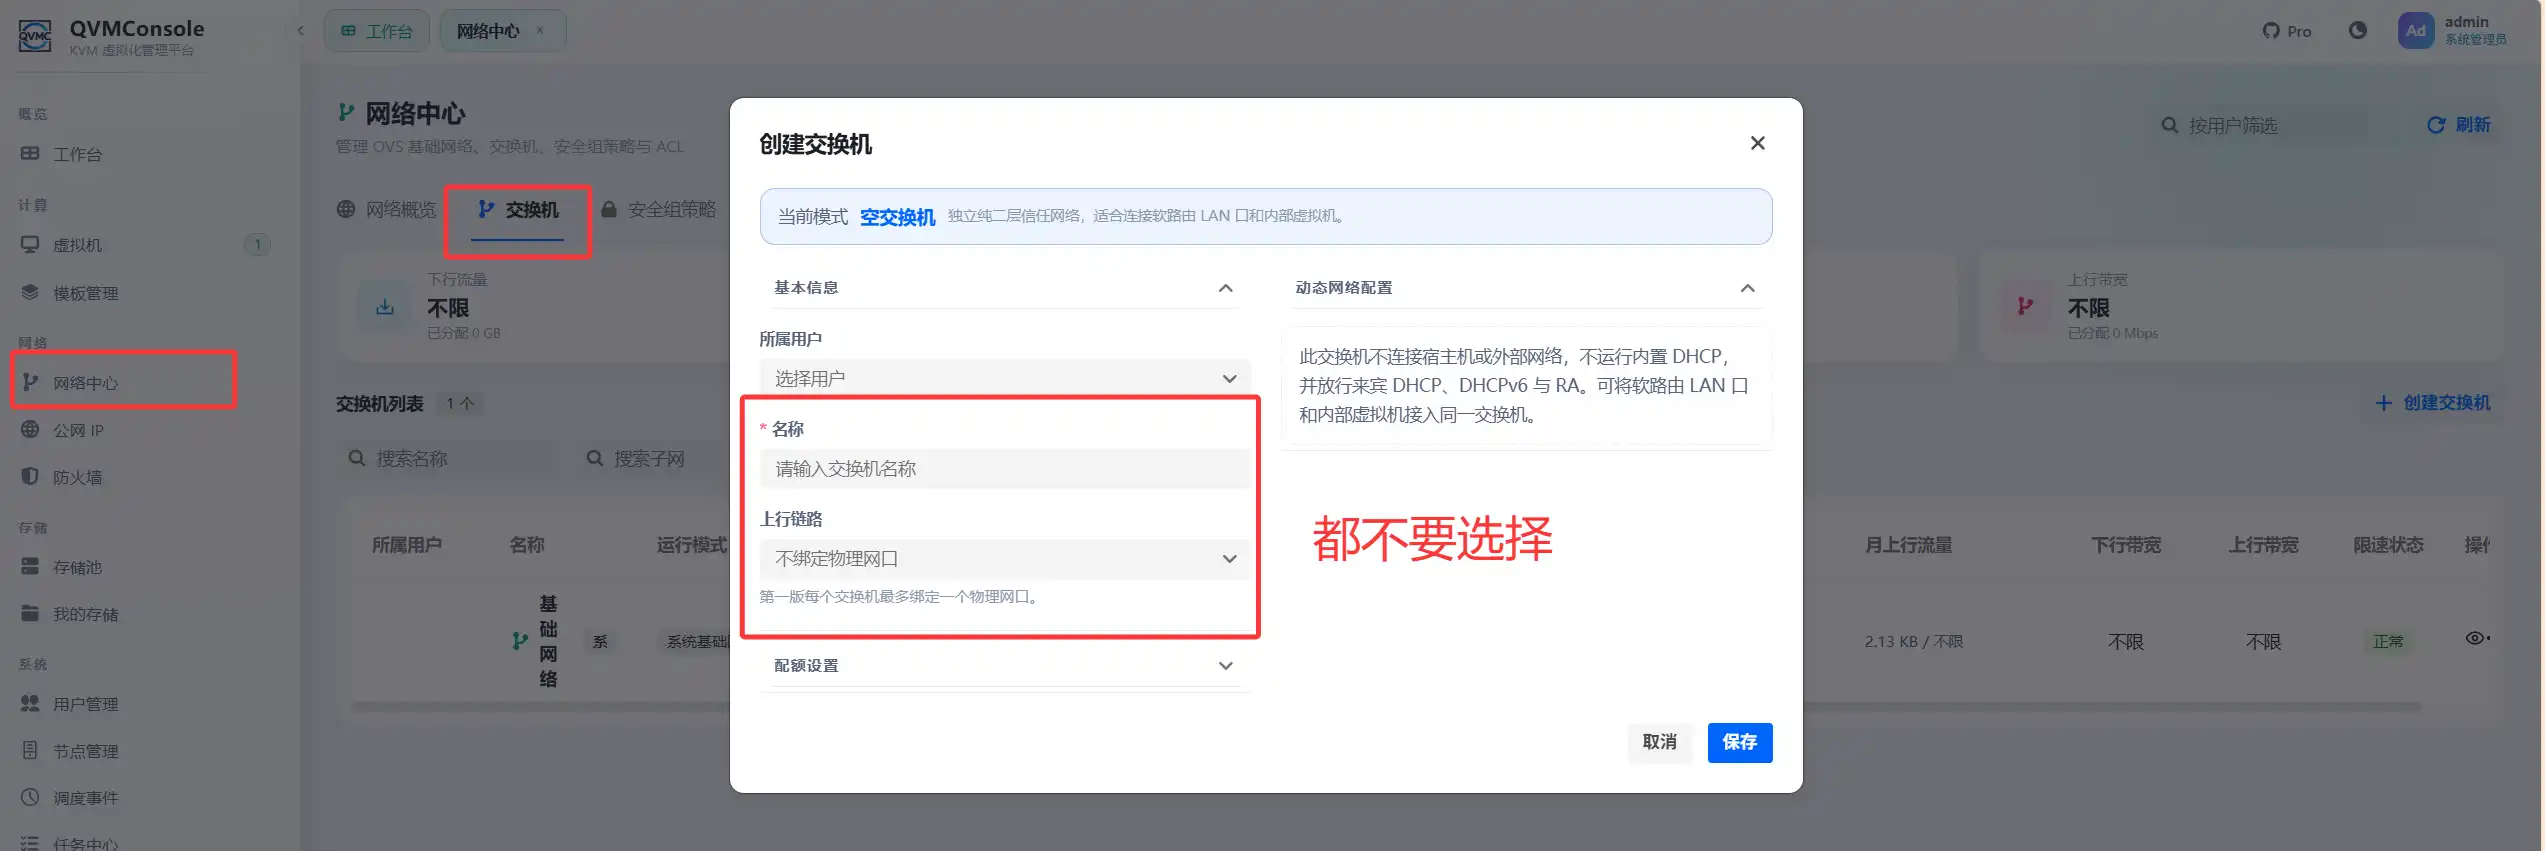Switch to the 工作台 top tab
This screenshot has width=2545, height=851.
point(377,31)
